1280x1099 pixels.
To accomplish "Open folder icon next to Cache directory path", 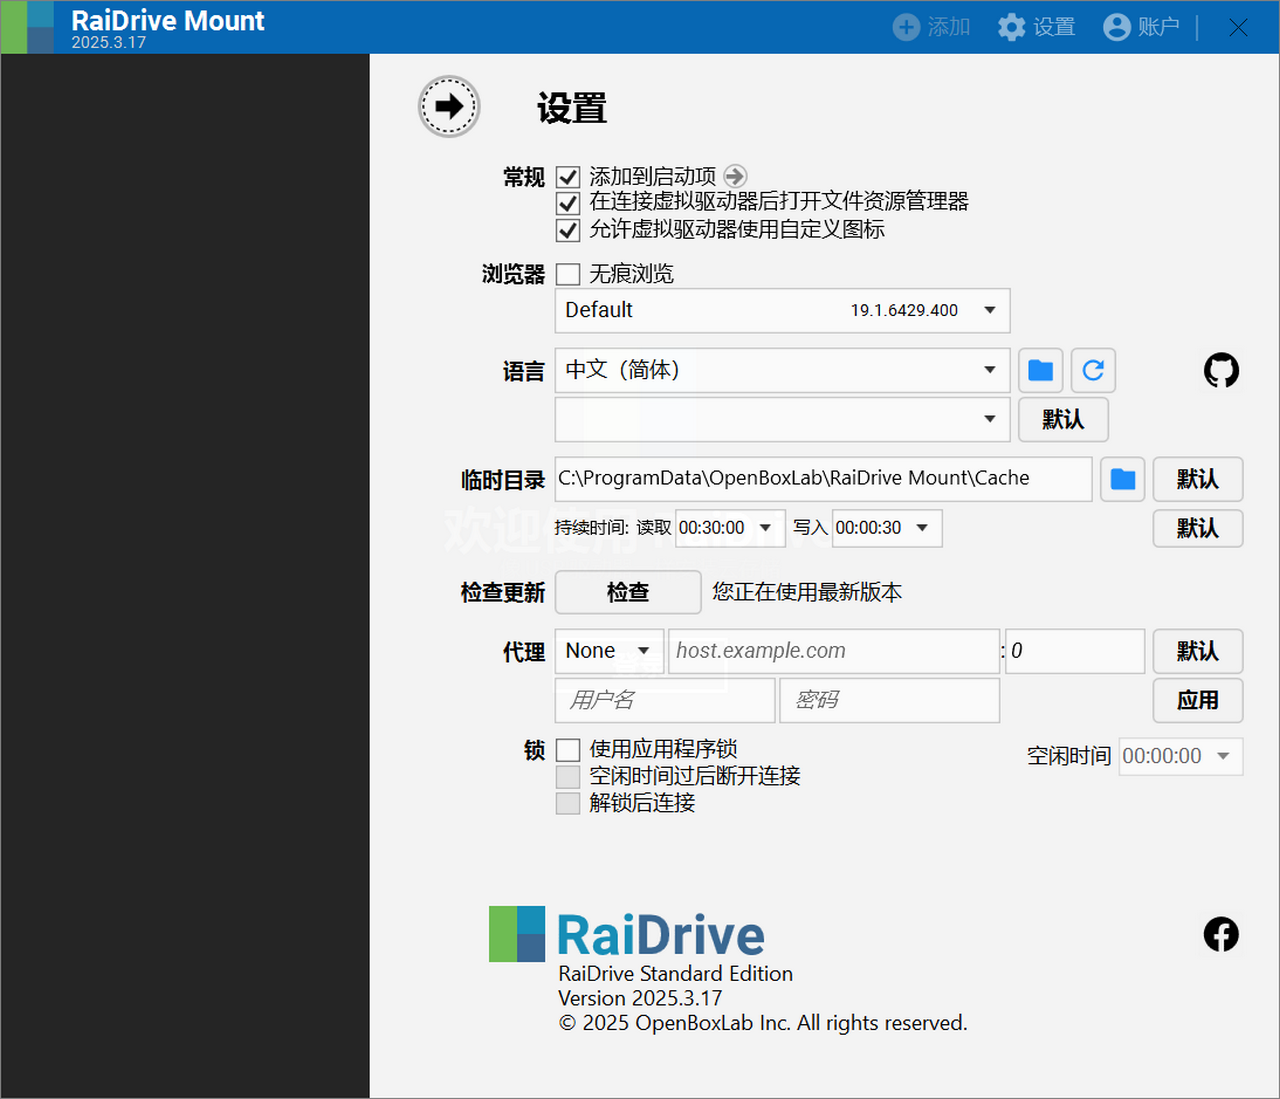I will point(1122,479).
